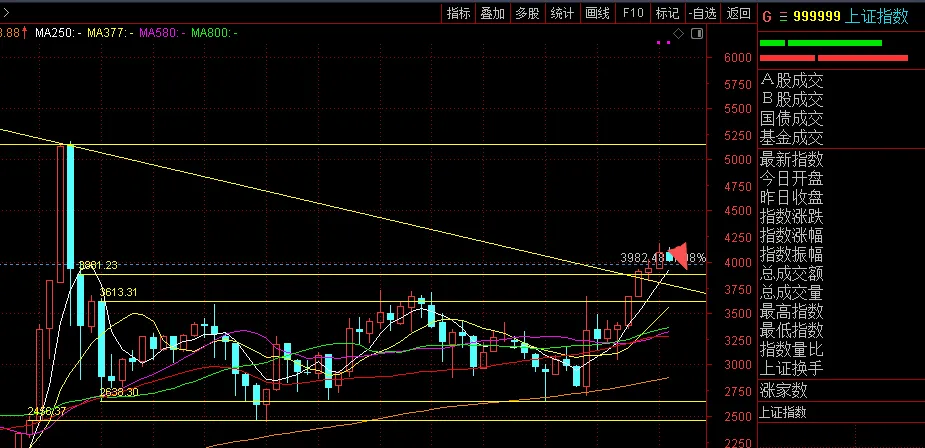Click the MA800 indicator label

[x=214, y=33]
